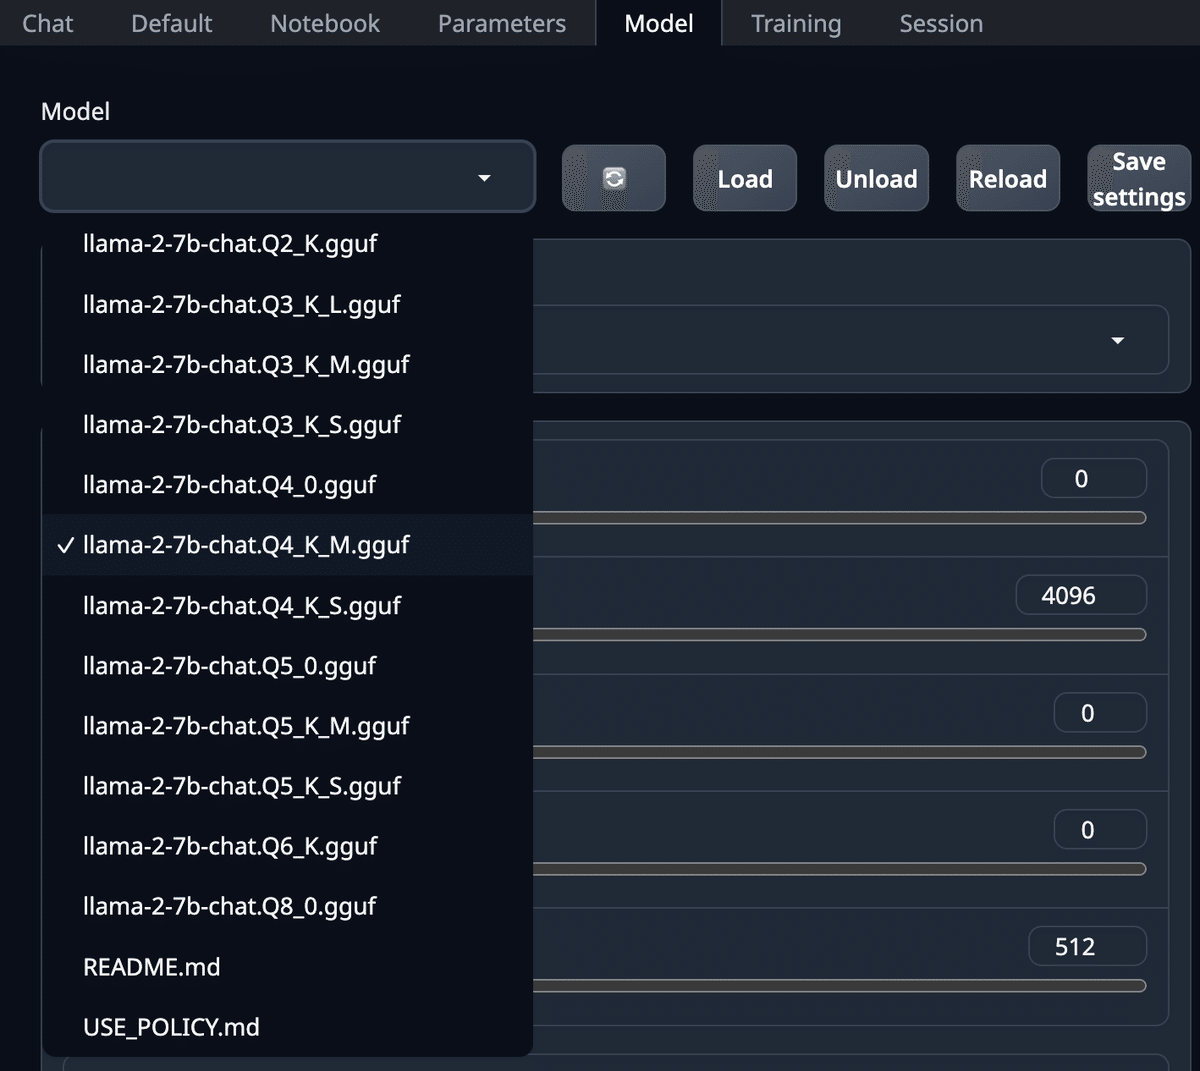This screenshot has height=1071, width=1200.
Task: Choose llama-2-7b-chat.Q5_K_S.gguf option
Action: click(x=287, y=786)
